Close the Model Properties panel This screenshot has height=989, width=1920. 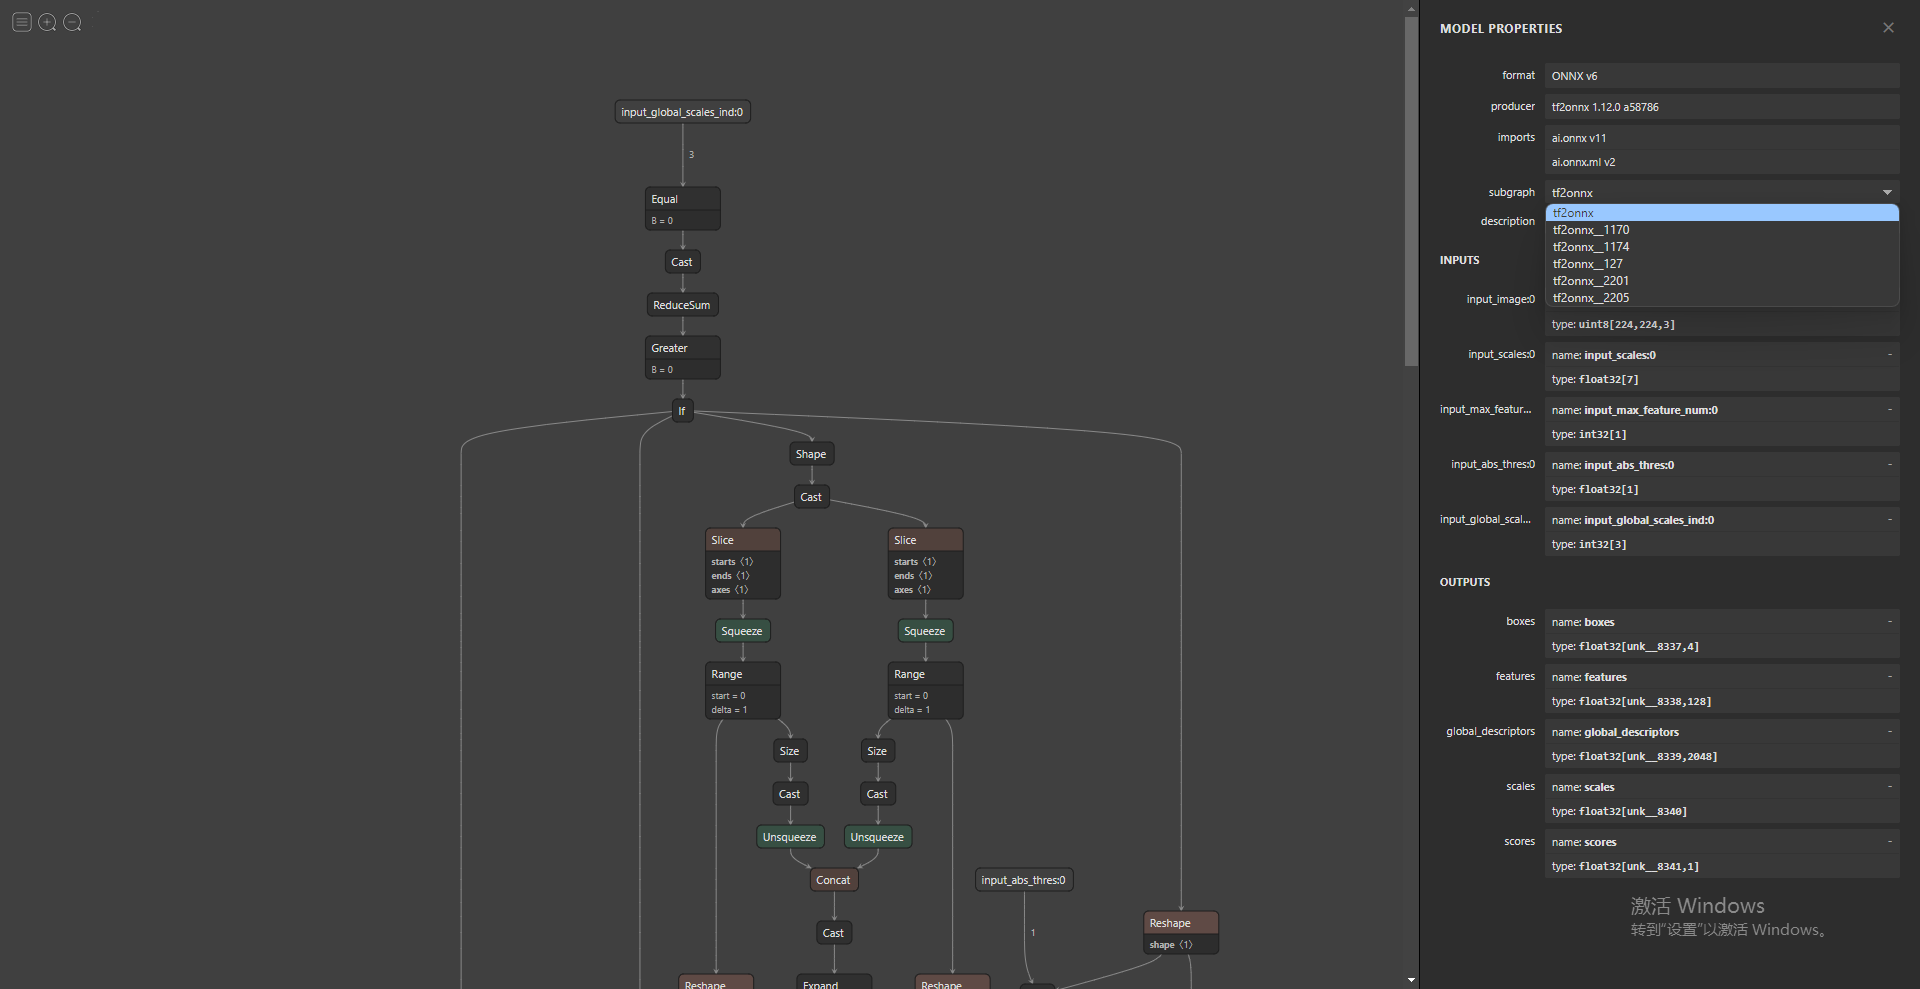point(1888,28)
